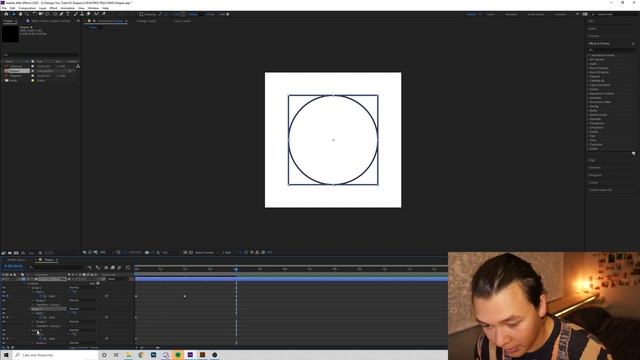Open the Align panel
This screenshot has height=360, width=640.
(592, 160)
